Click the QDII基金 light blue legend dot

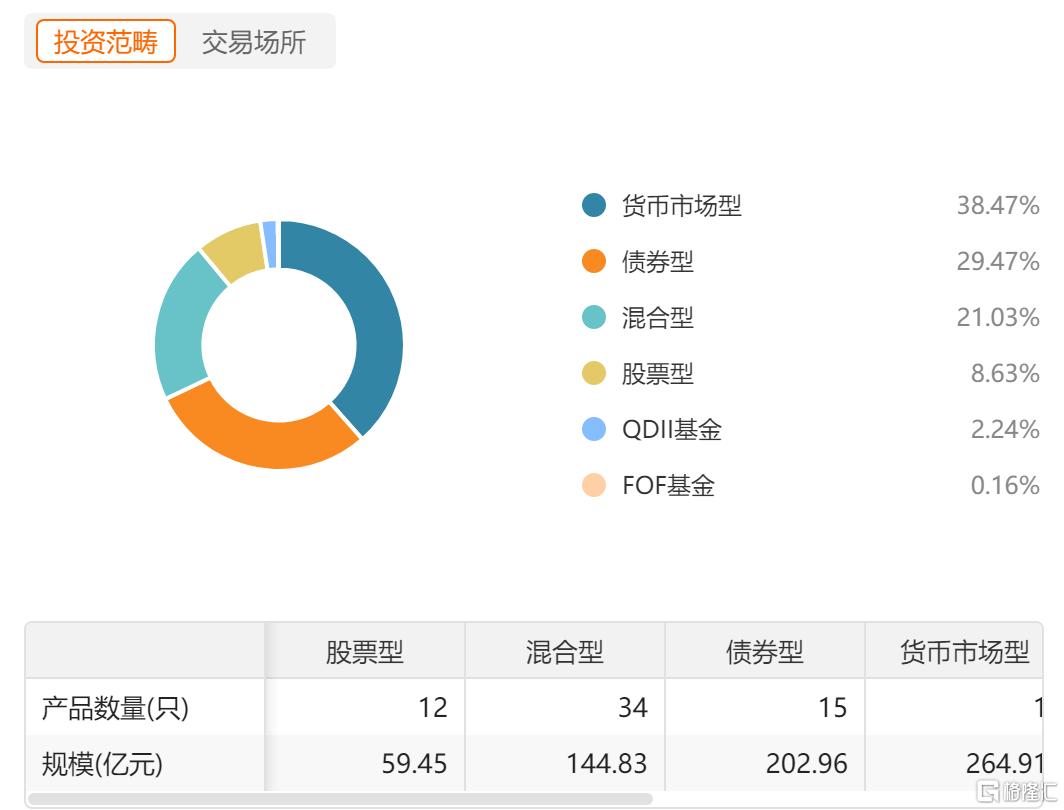[x=594, y=429]
